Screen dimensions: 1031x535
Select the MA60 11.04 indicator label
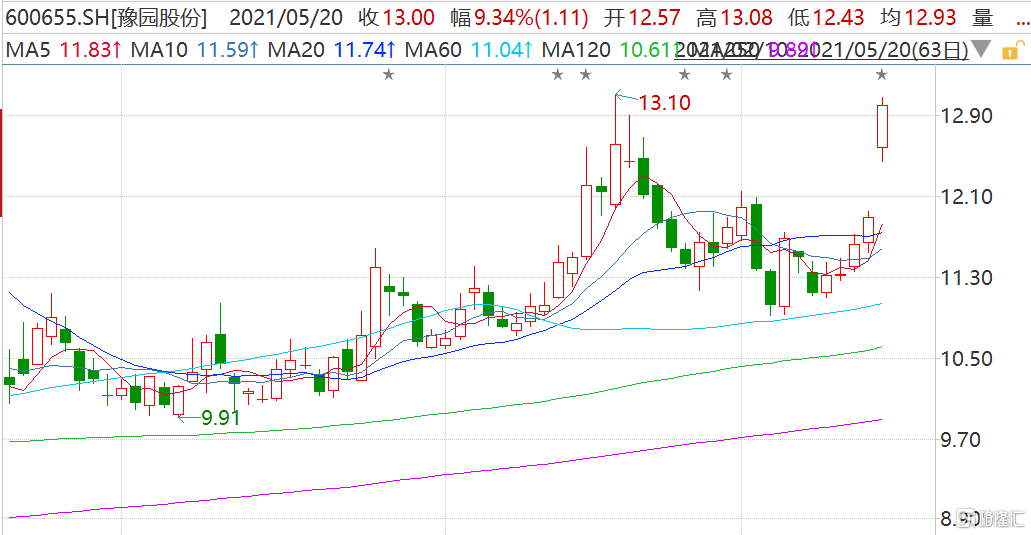click(469, 50)
